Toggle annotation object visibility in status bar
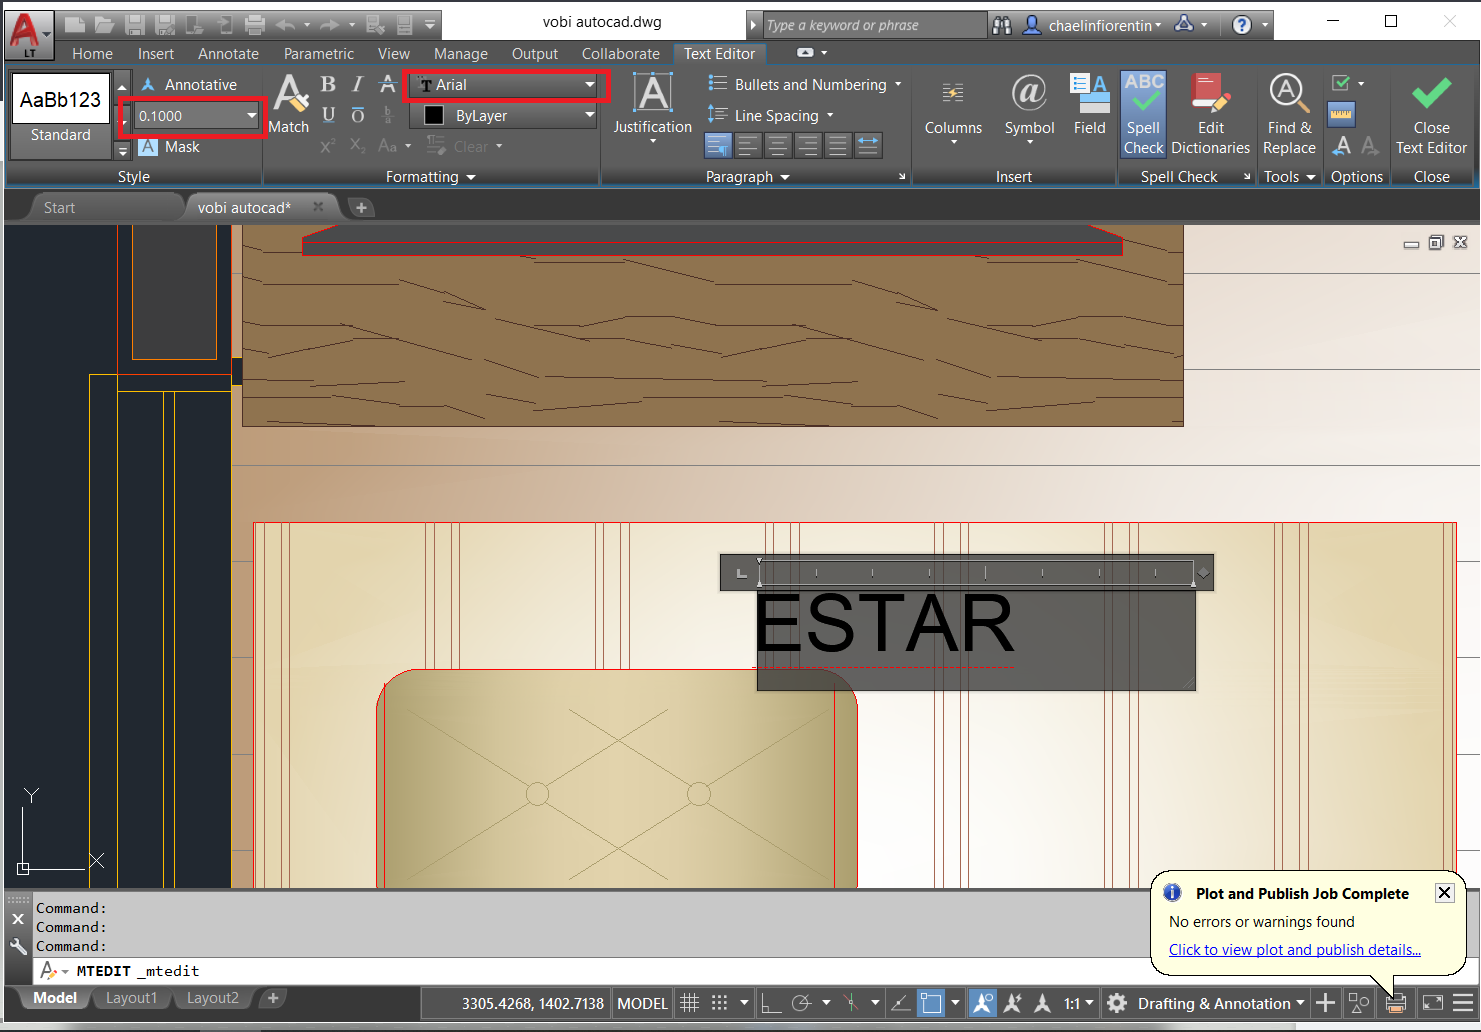Screen dimensions: 1481x1032 click(x=982, y=1003)
